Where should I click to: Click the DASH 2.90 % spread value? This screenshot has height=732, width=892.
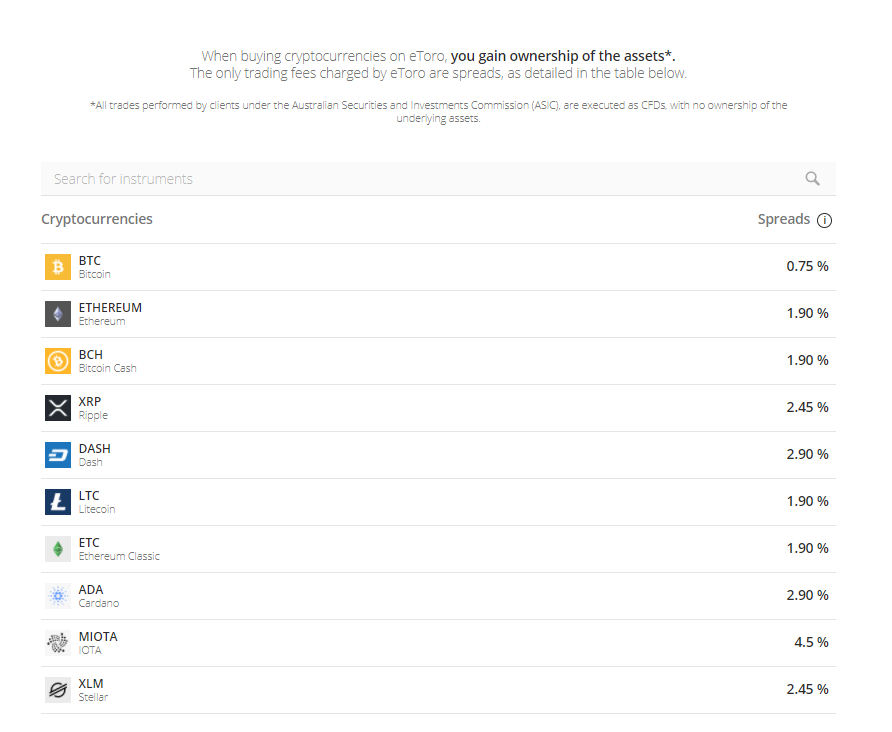807,454
